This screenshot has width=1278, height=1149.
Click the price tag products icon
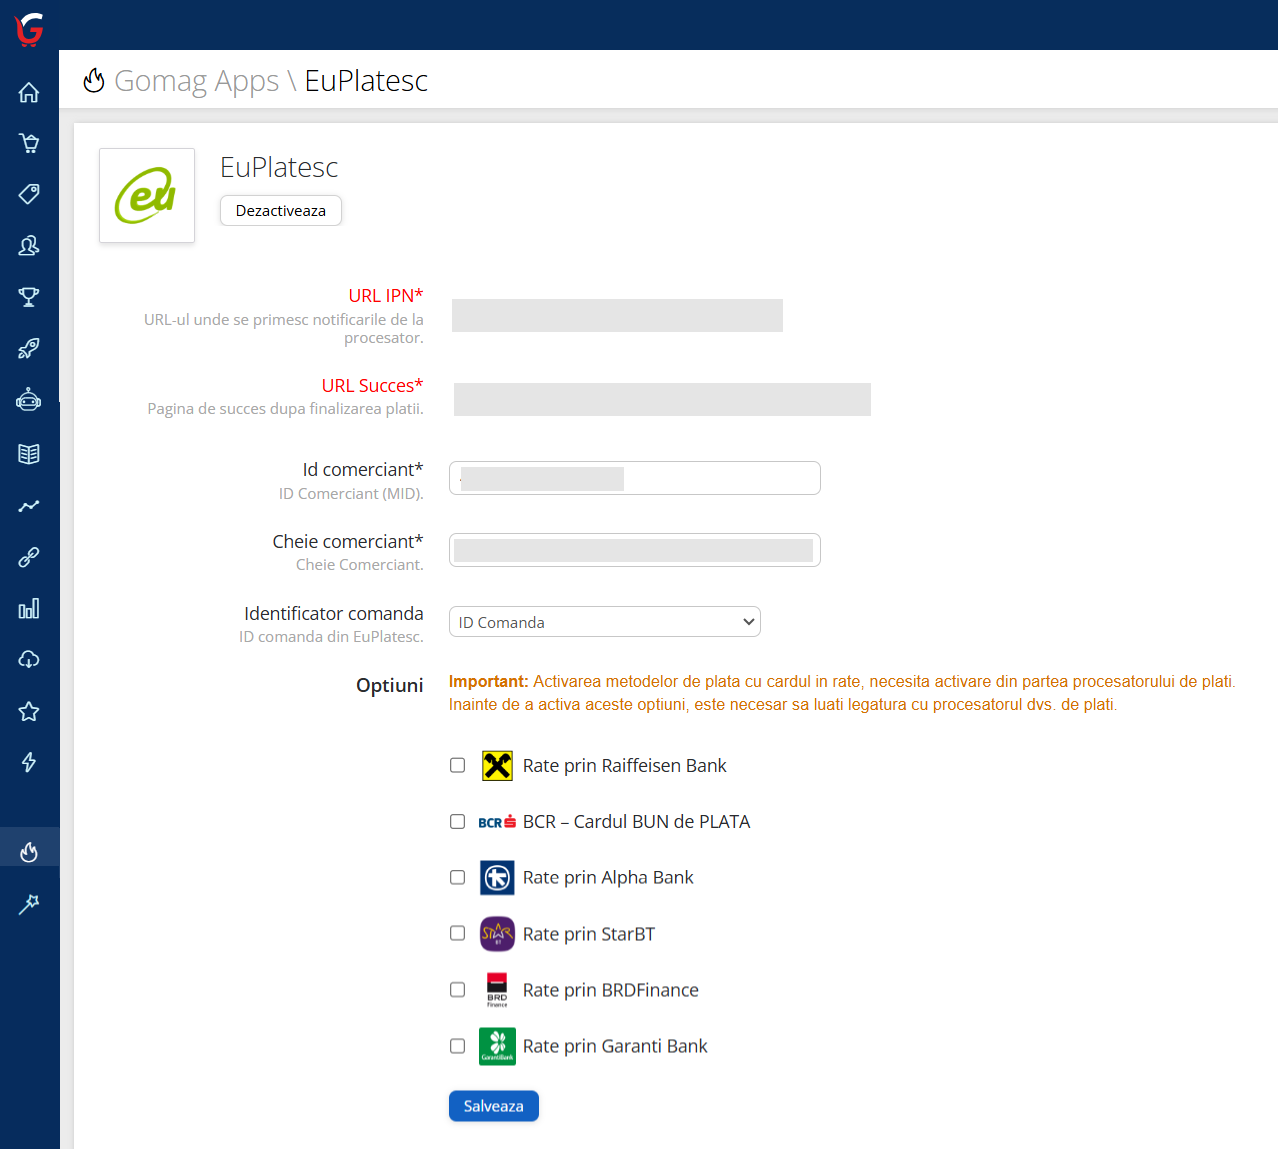(29, 194)
